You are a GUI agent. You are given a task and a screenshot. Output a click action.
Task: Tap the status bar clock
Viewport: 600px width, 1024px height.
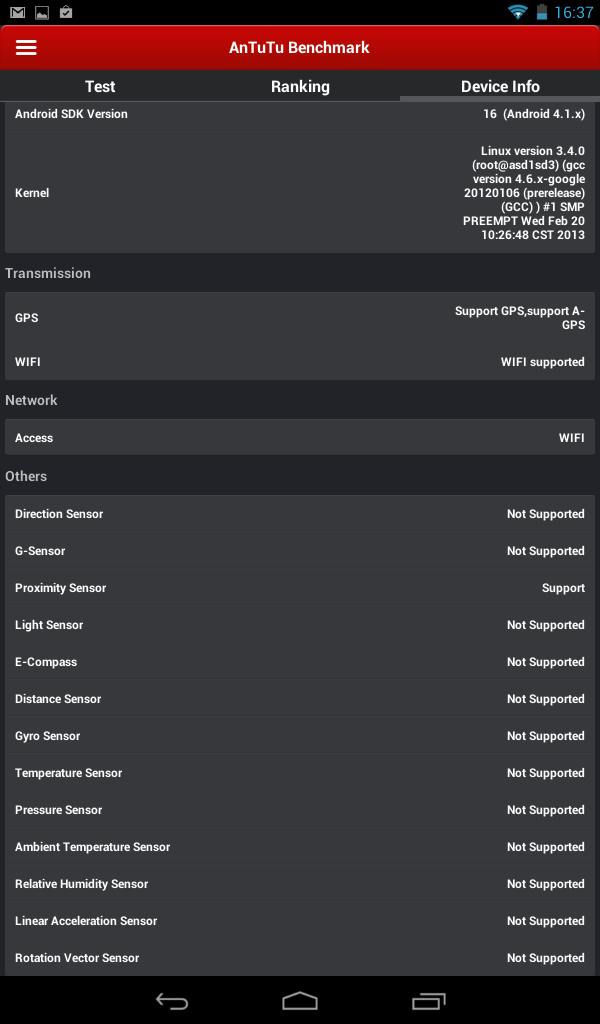tap(573, 13)
